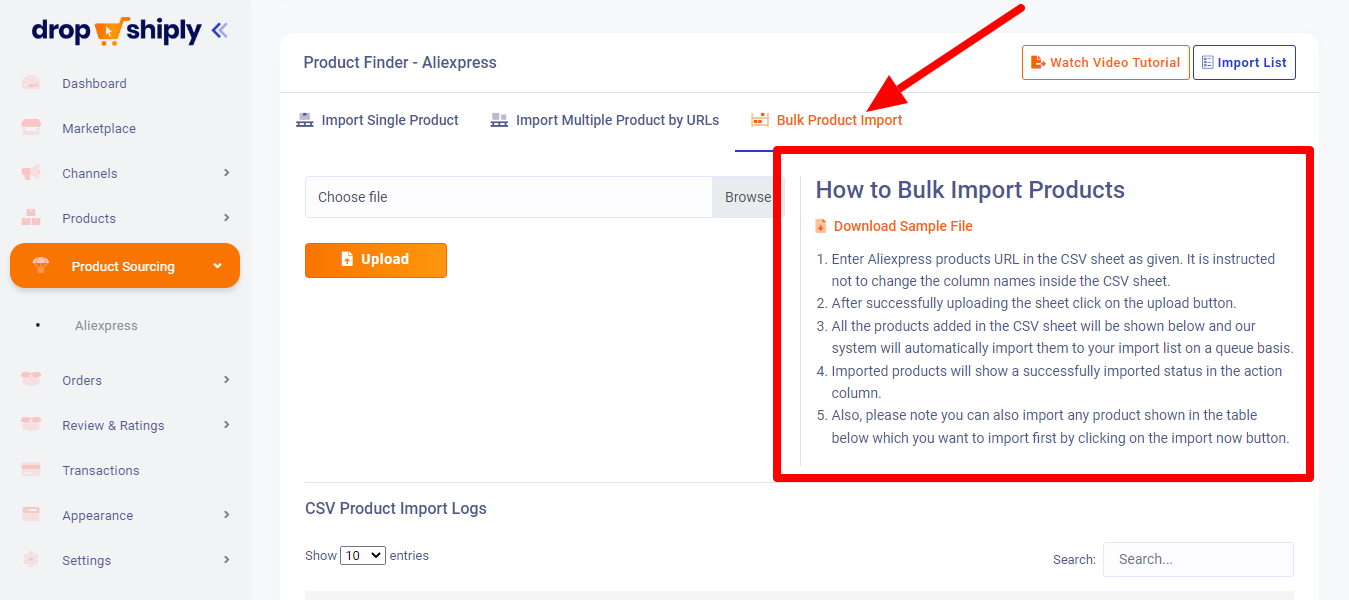Screen dimensions: 1349x600
Task: Focus the Search logs input field
Action: click(1198, 559)
